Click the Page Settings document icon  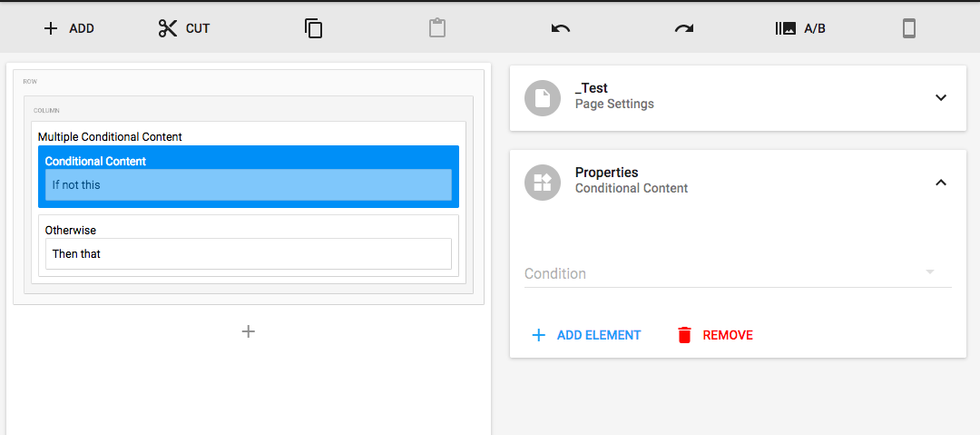[x=543, y=97]
